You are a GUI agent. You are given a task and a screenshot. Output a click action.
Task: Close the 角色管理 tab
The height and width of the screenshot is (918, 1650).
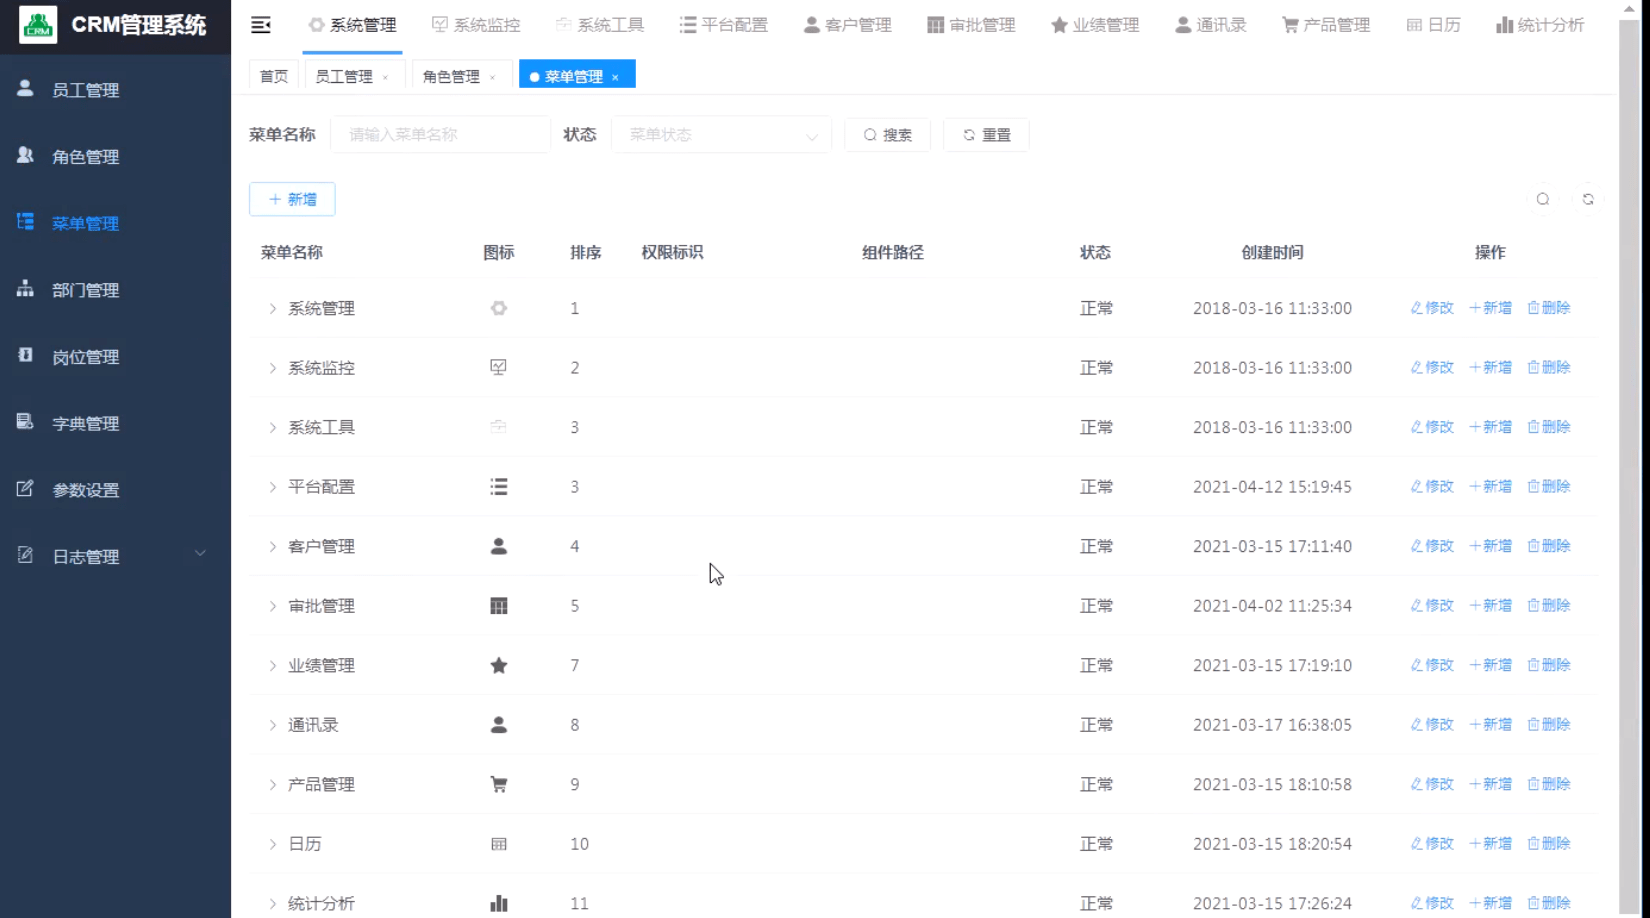(x=492, y=77)
